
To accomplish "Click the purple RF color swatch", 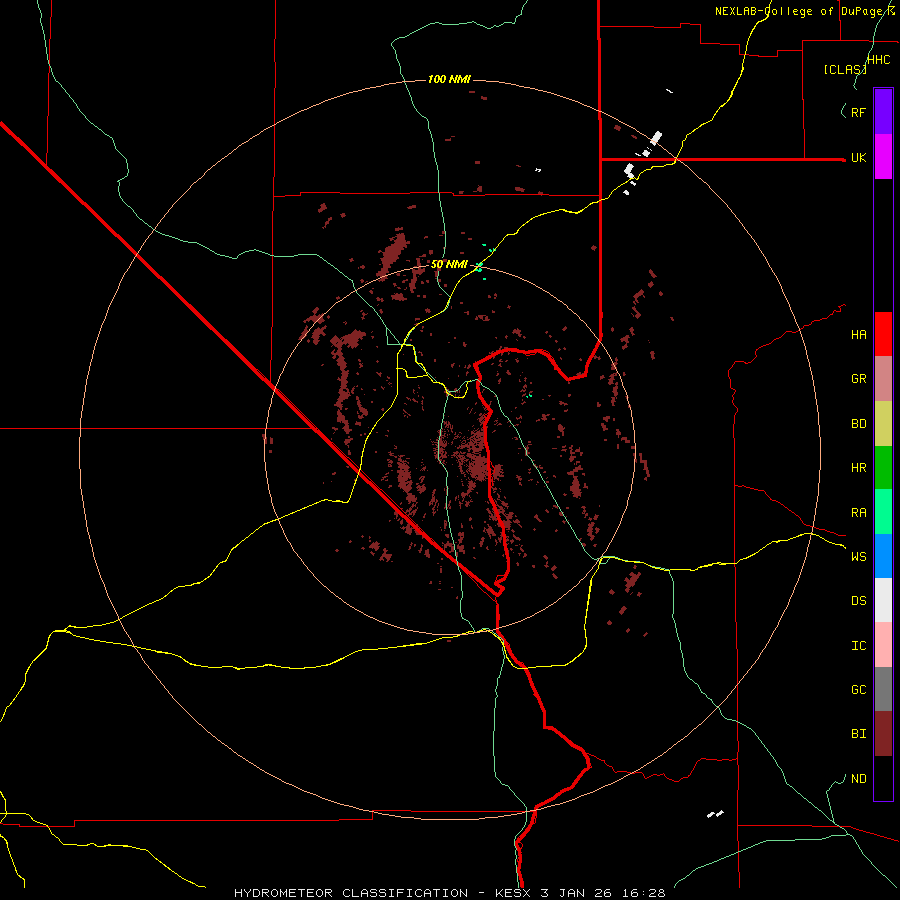I will pos(883,112).
